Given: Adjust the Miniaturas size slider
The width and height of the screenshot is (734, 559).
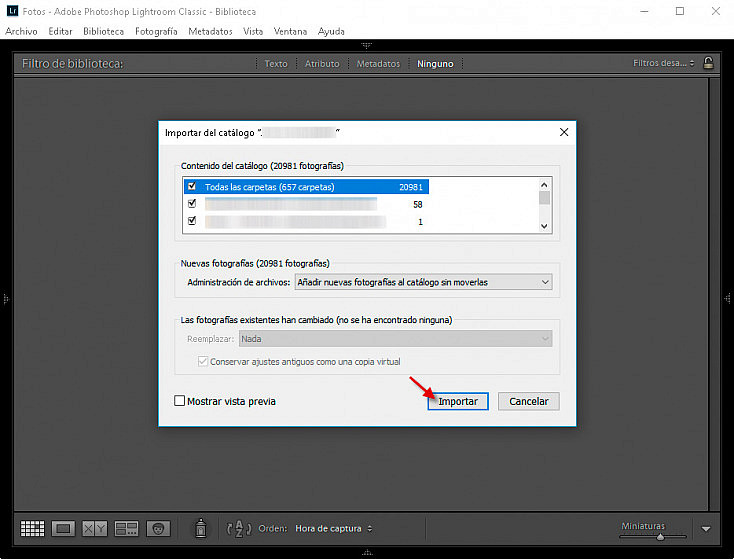Looking at the screenshot, I should (660, 537).
